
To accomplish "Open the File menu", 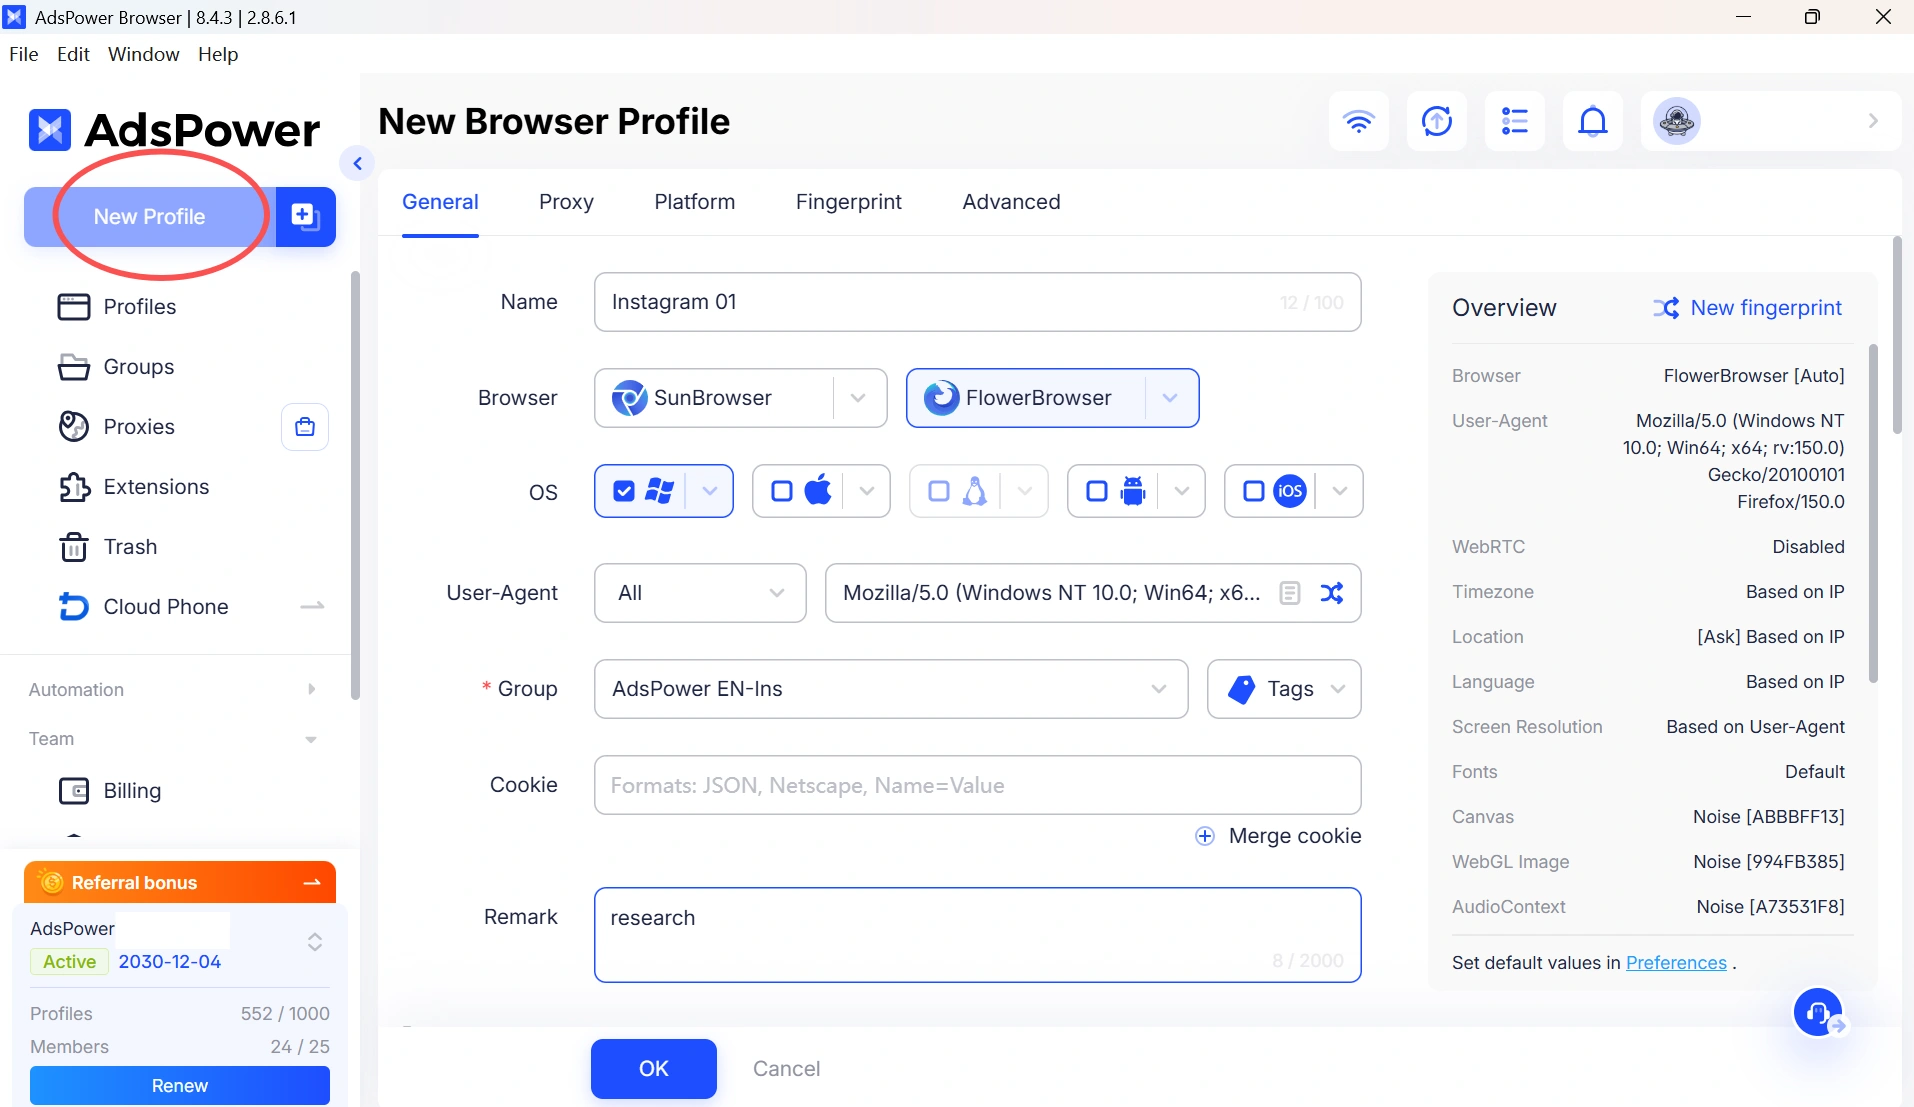I will pyautogui.click(x=24, y=54).
